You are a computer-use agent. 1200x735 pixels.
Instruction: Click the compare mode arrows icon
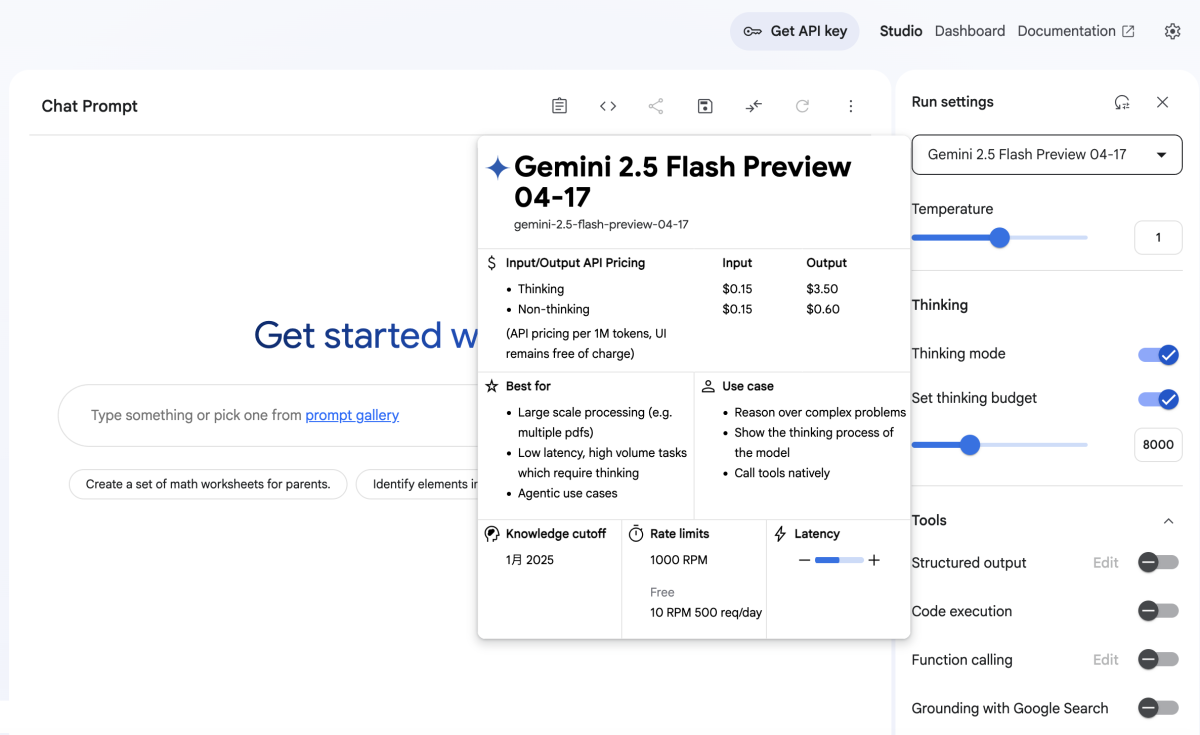pos(754,106)
